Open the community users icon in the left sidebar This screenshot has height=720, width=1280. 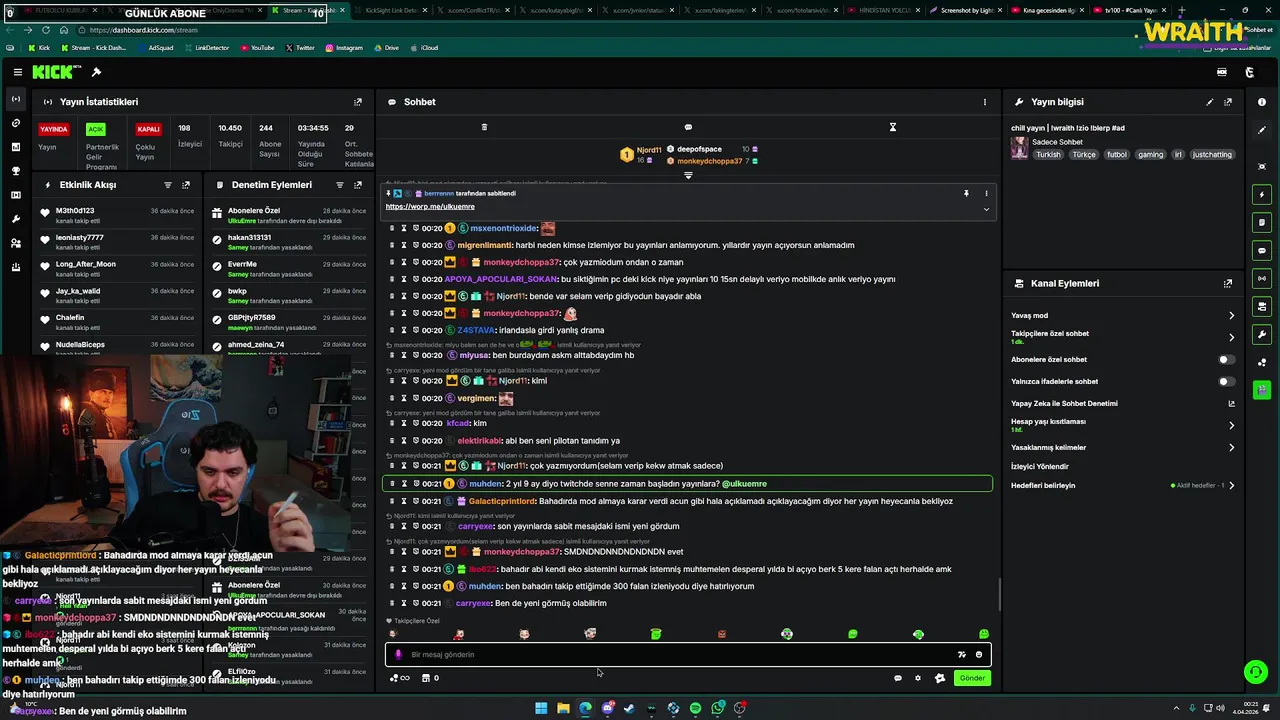pos(16,243)
